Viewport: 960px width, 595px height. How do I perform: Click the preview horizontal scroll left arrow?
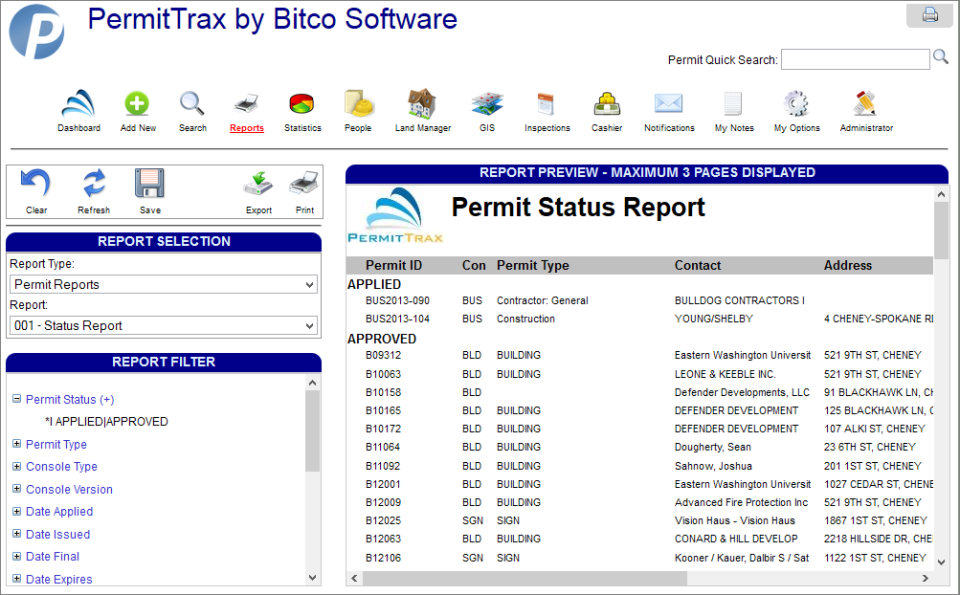coord(354,578)
